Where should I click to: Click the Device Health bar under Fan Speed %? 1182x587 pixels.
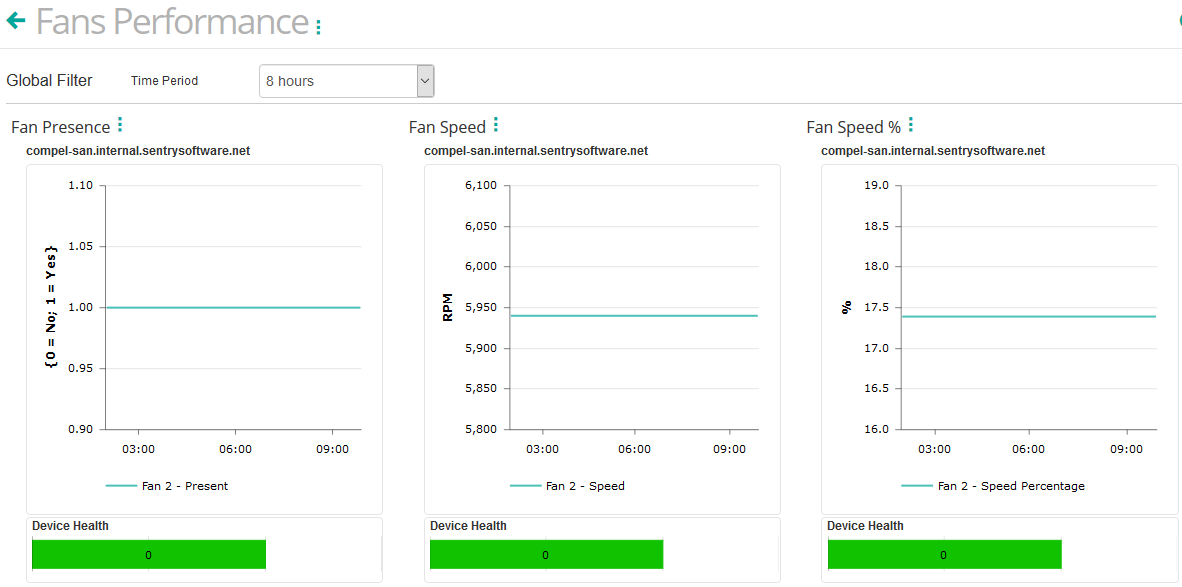tap(944, 553)
